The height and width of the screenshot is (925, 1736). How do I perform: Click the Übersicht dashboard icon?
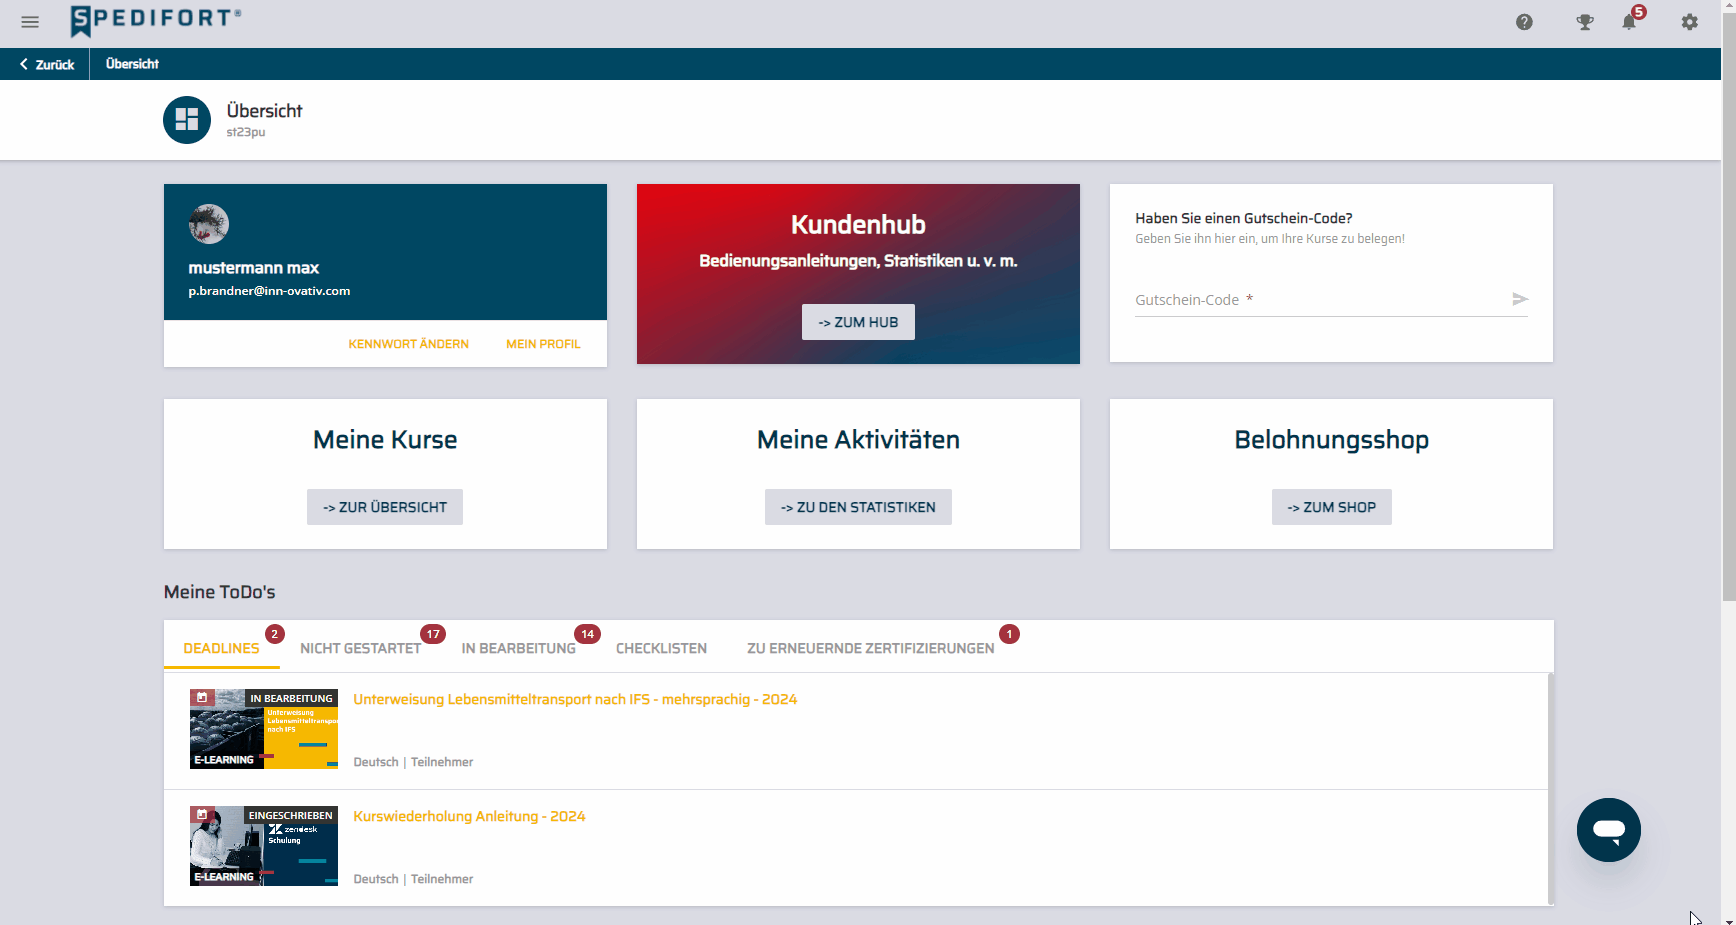point(187,120)
